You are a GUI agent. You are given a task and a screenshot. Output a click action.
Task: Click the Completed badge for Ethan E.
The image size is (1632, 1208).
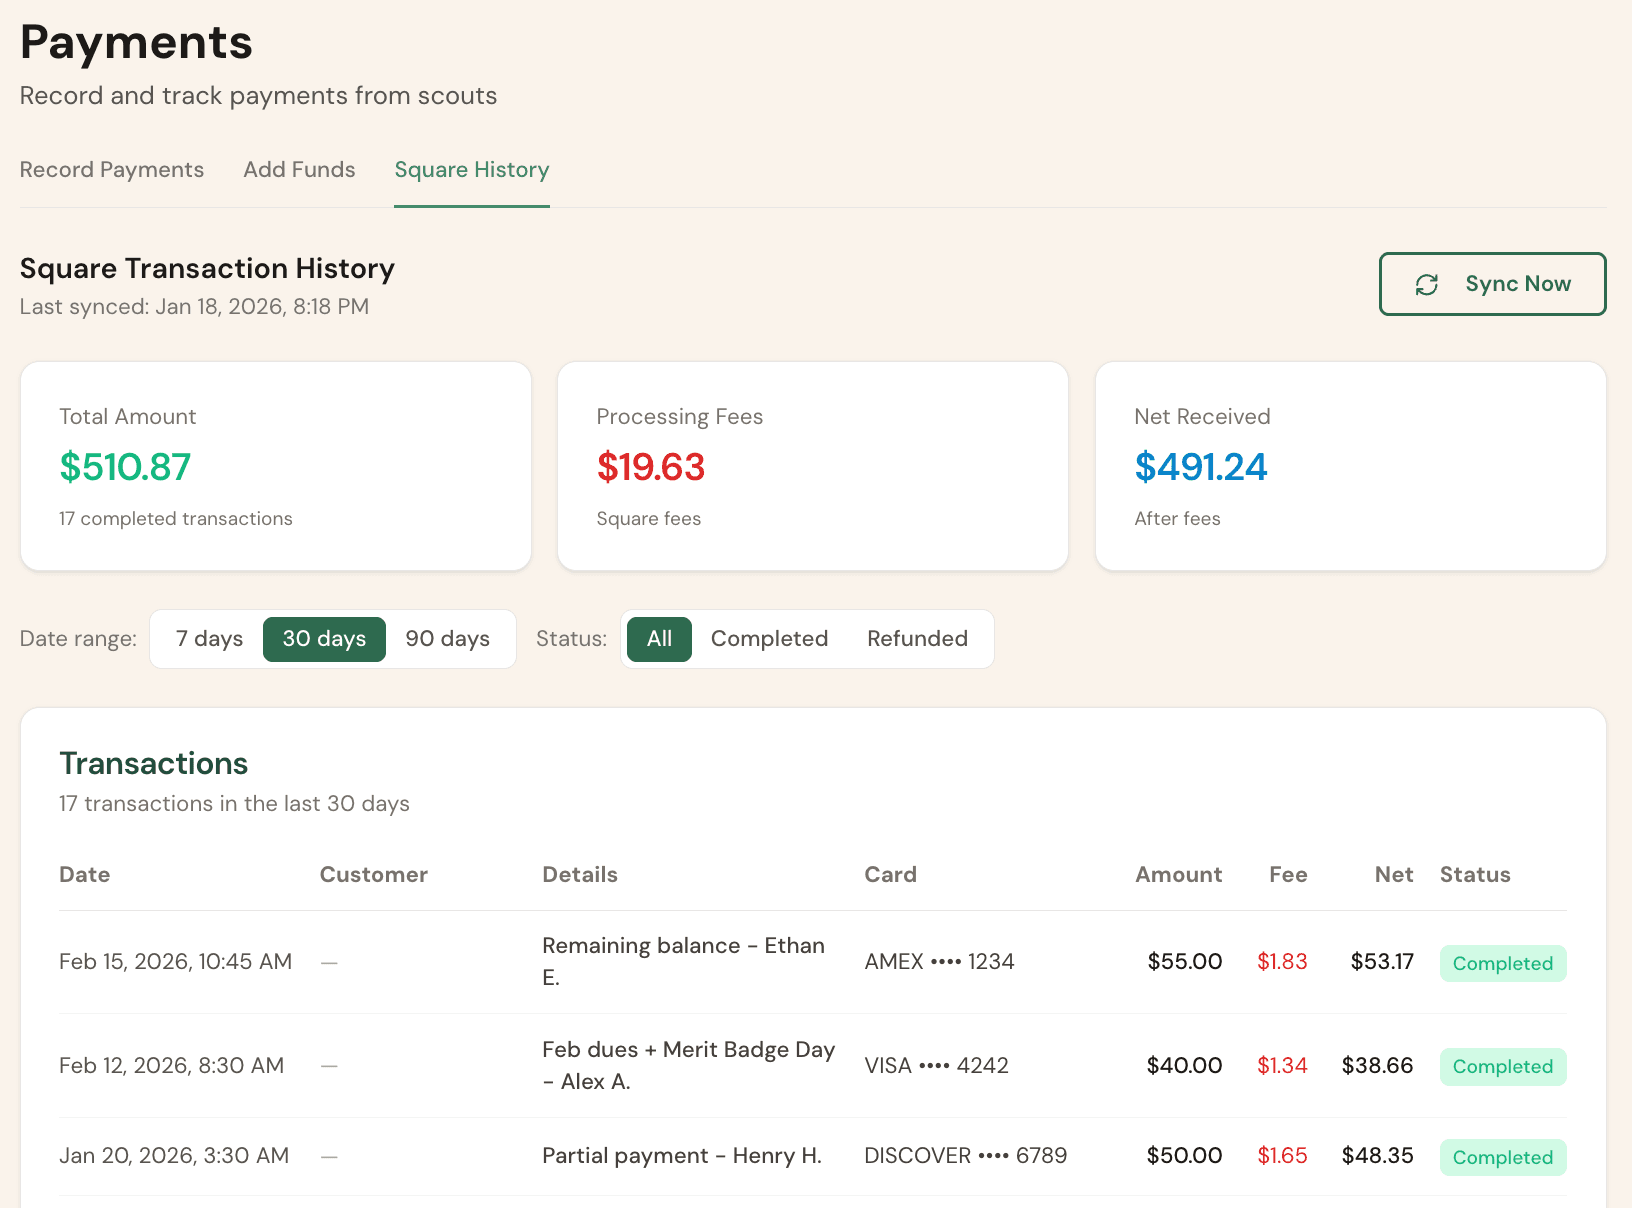coord(1502,963)
